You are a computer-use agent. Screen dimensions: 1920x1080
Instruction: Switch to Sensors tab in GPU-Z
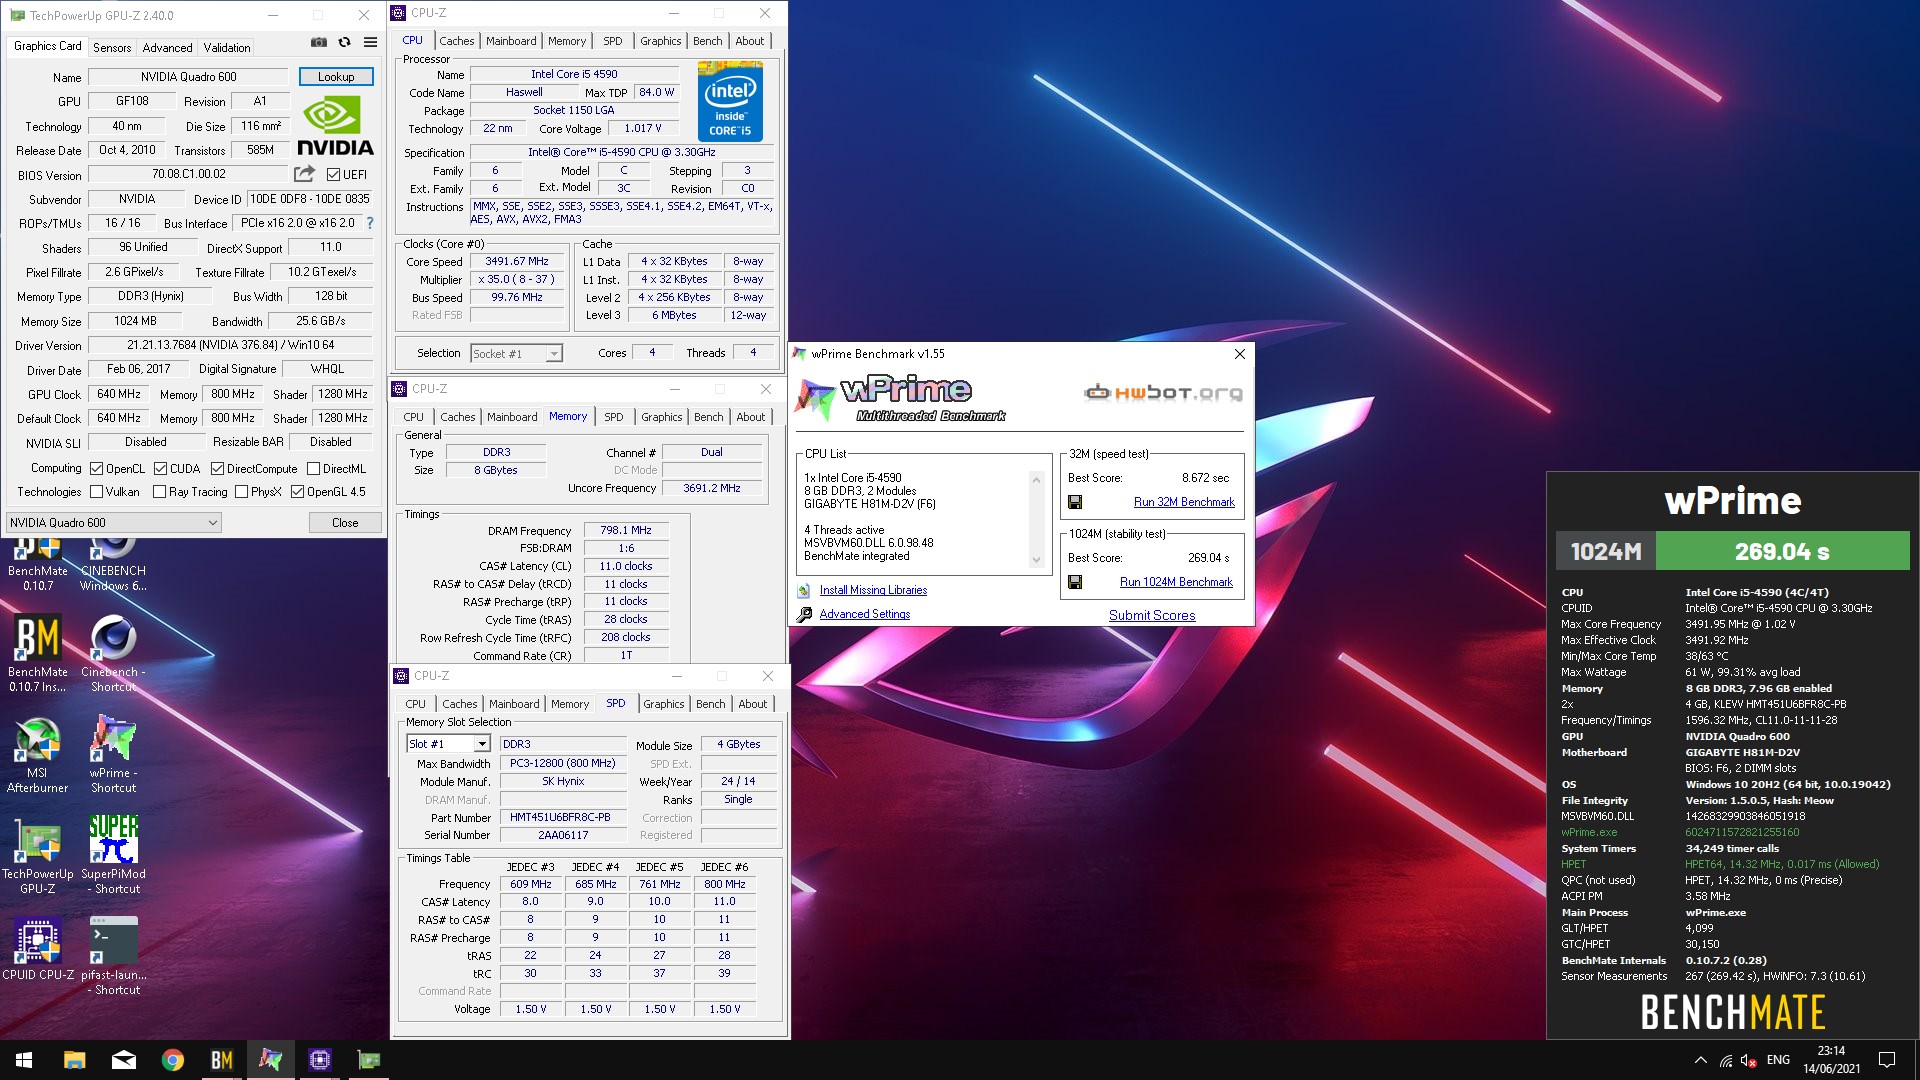pyautogui.click(x=112, y=47)
